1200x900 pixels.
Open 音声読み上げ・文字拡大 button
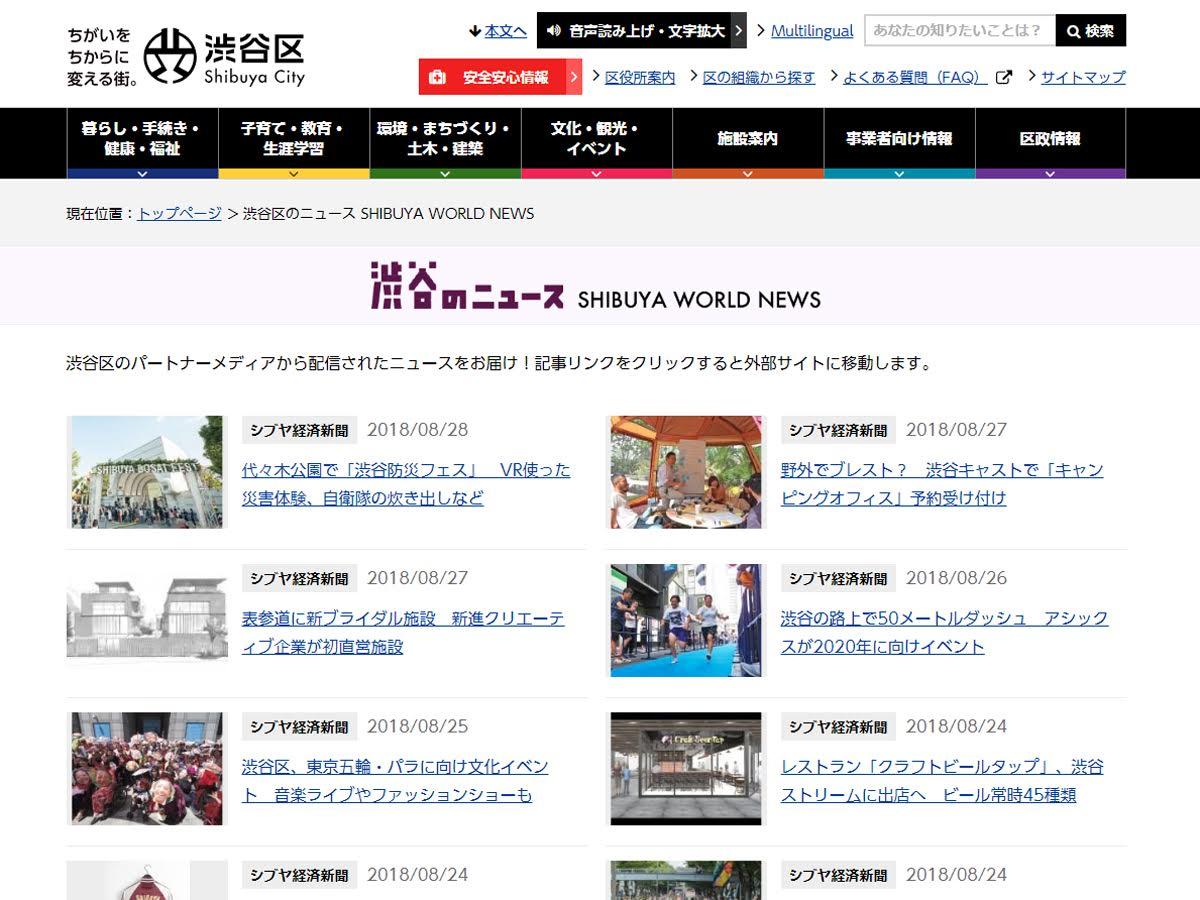[x=641, y=31]
